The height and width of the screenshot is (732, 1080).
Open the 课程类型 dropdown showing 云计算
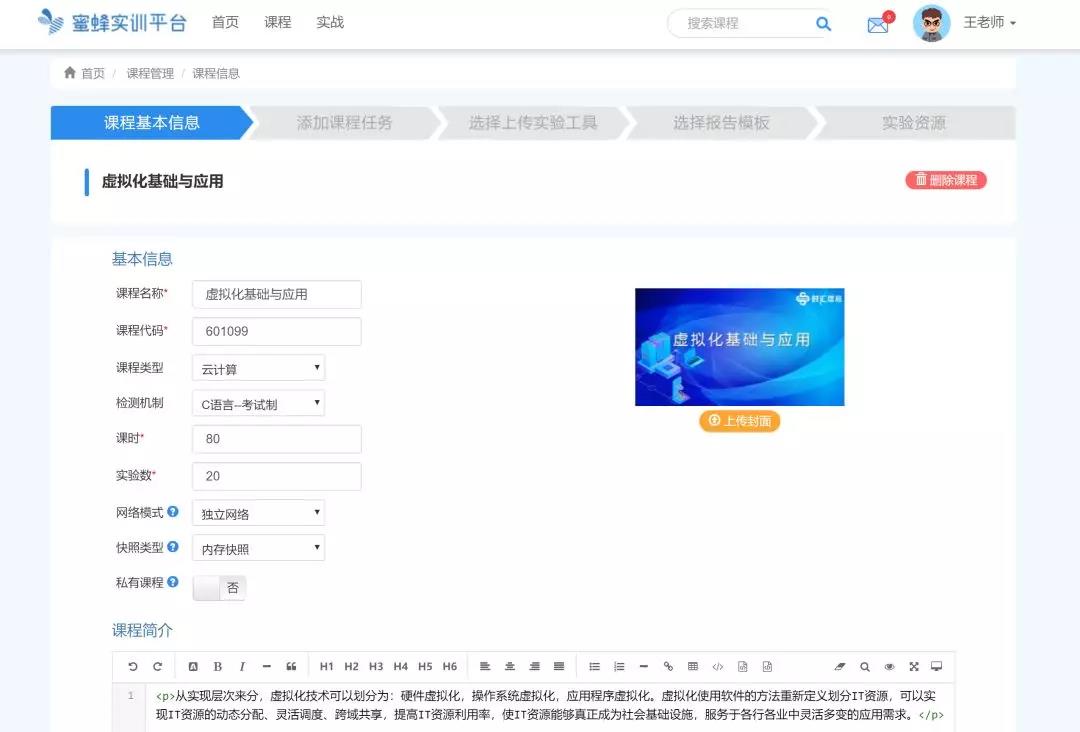pyautogui.click(x=258, y=367)
